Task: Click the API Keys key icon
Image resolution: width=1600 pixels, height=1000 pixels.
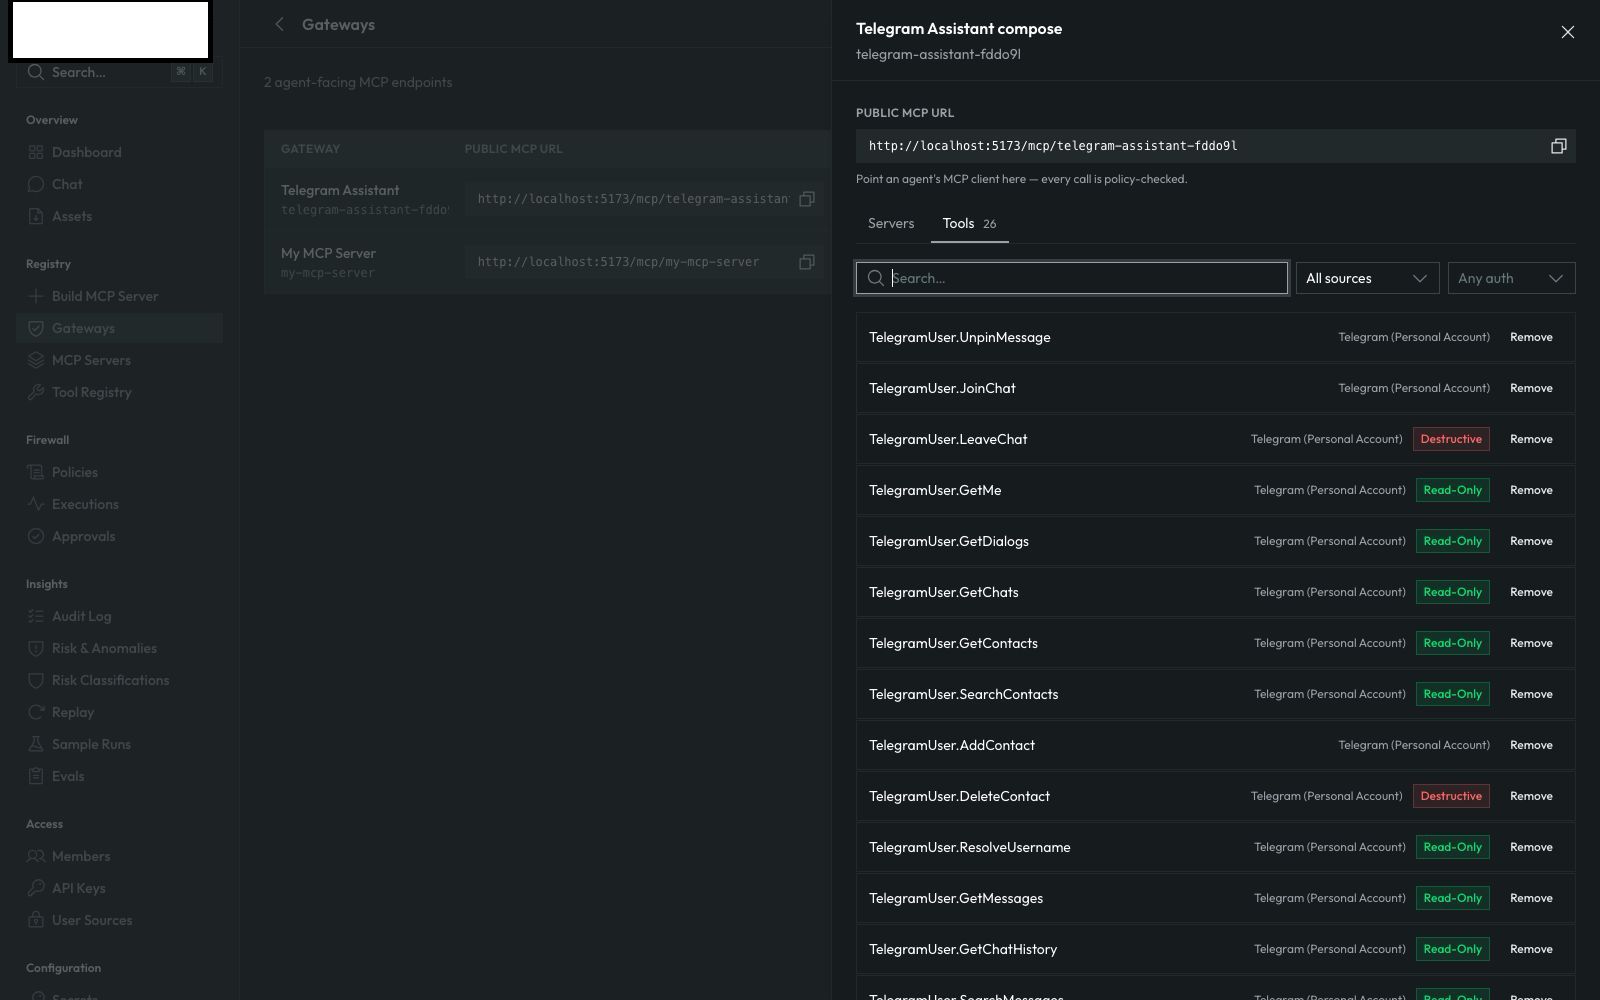Action: coord(36,888)
